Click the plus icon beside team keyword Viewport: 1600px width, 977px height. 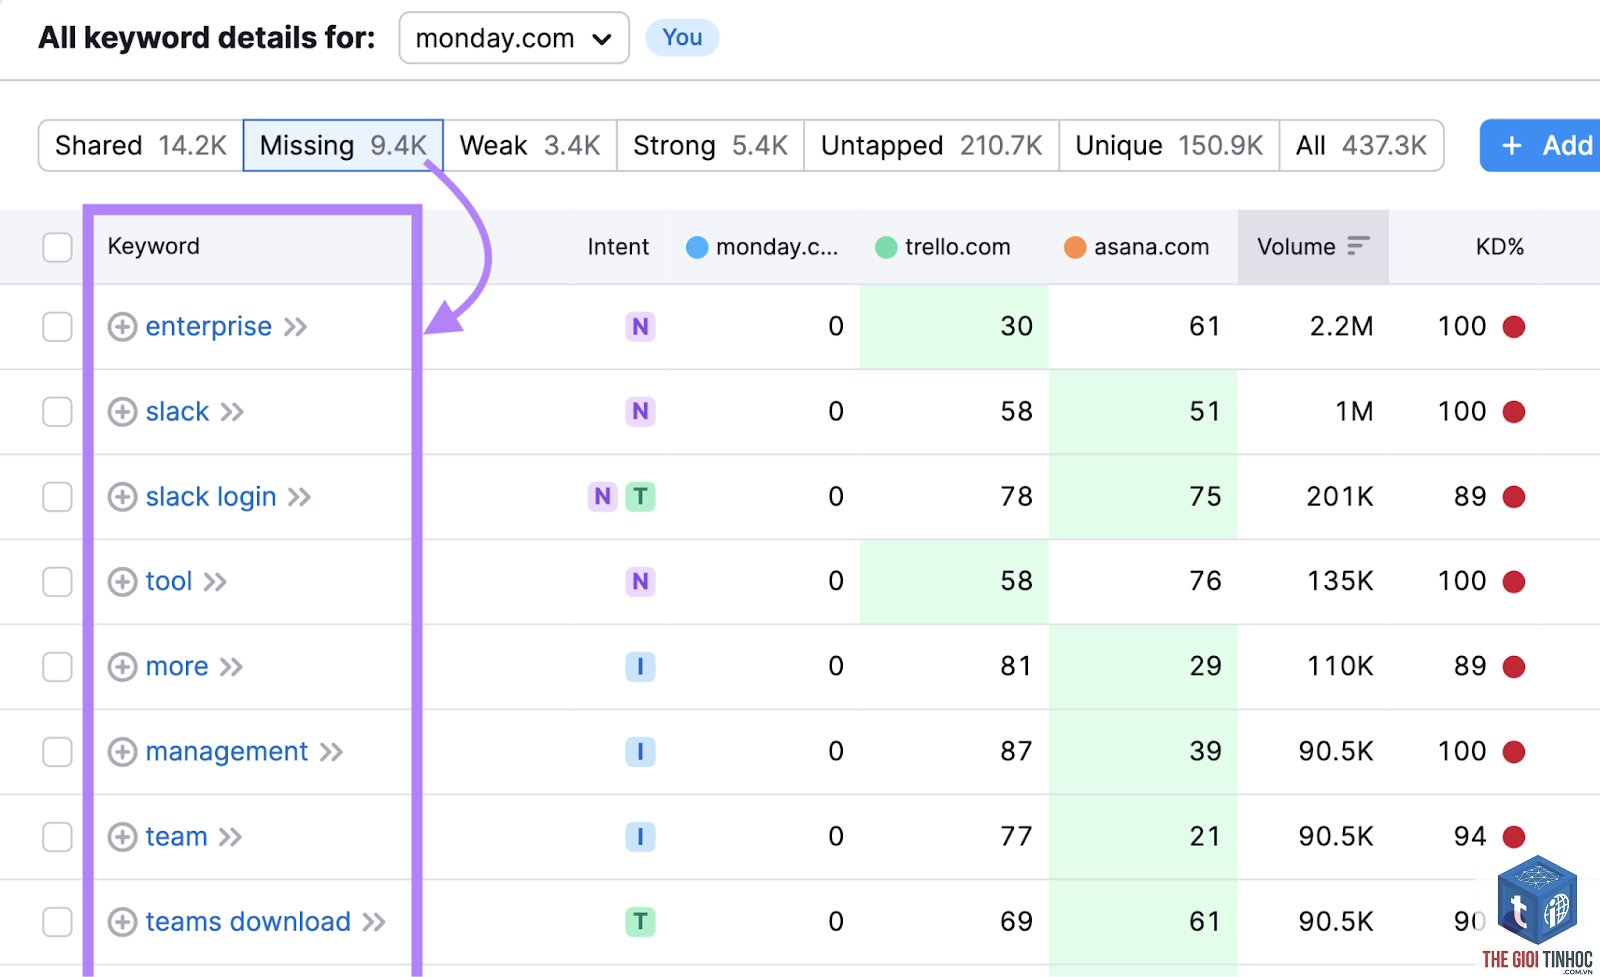[x=122, y=837]
